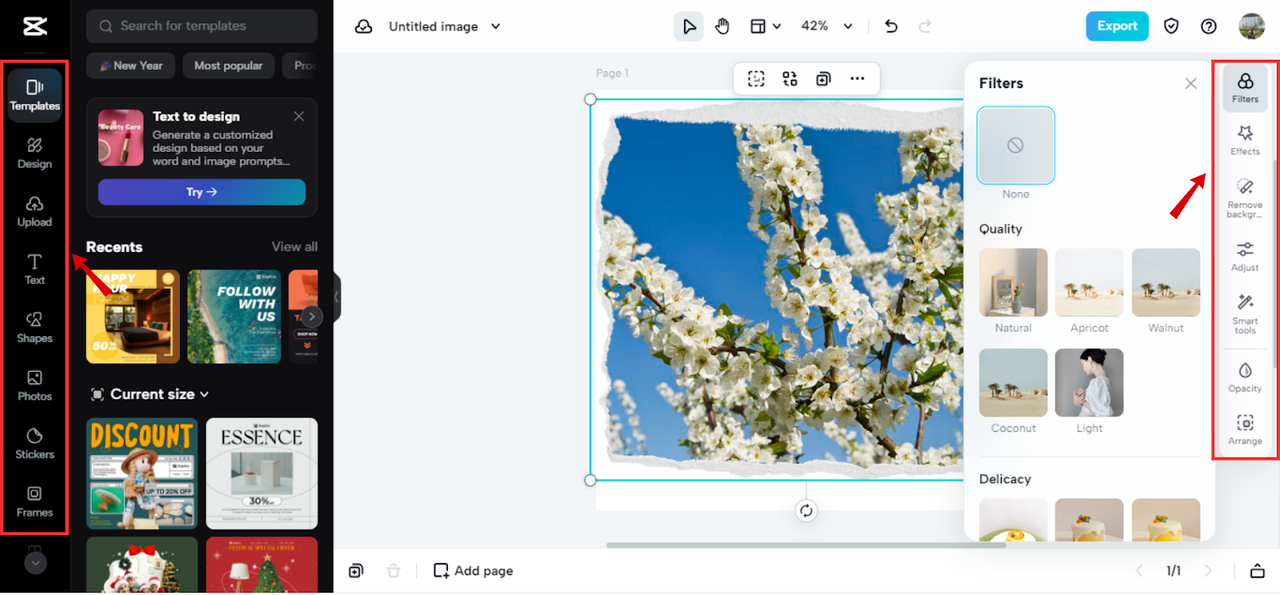Choose the Discount template thumbnail
The image size is (1280, 595).
coord(142,473)
